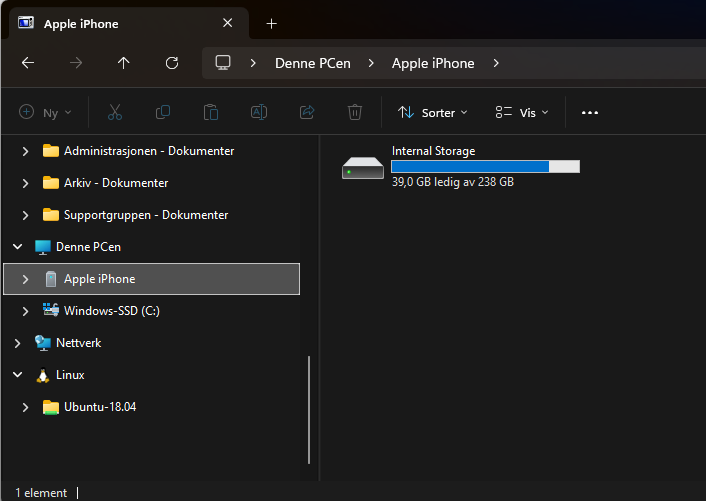
Task: Open the Sorter sort dropdown
Action: pyautogui.click(x=433, y=113)
